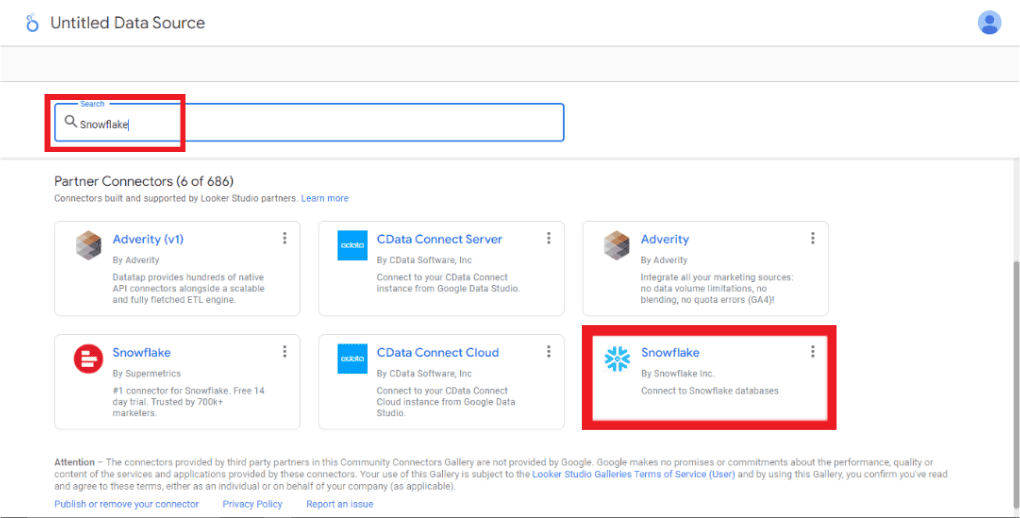Click the Supermetrics red round logo
Viewport: 1020px width, 518px height.
click(88, 359)
